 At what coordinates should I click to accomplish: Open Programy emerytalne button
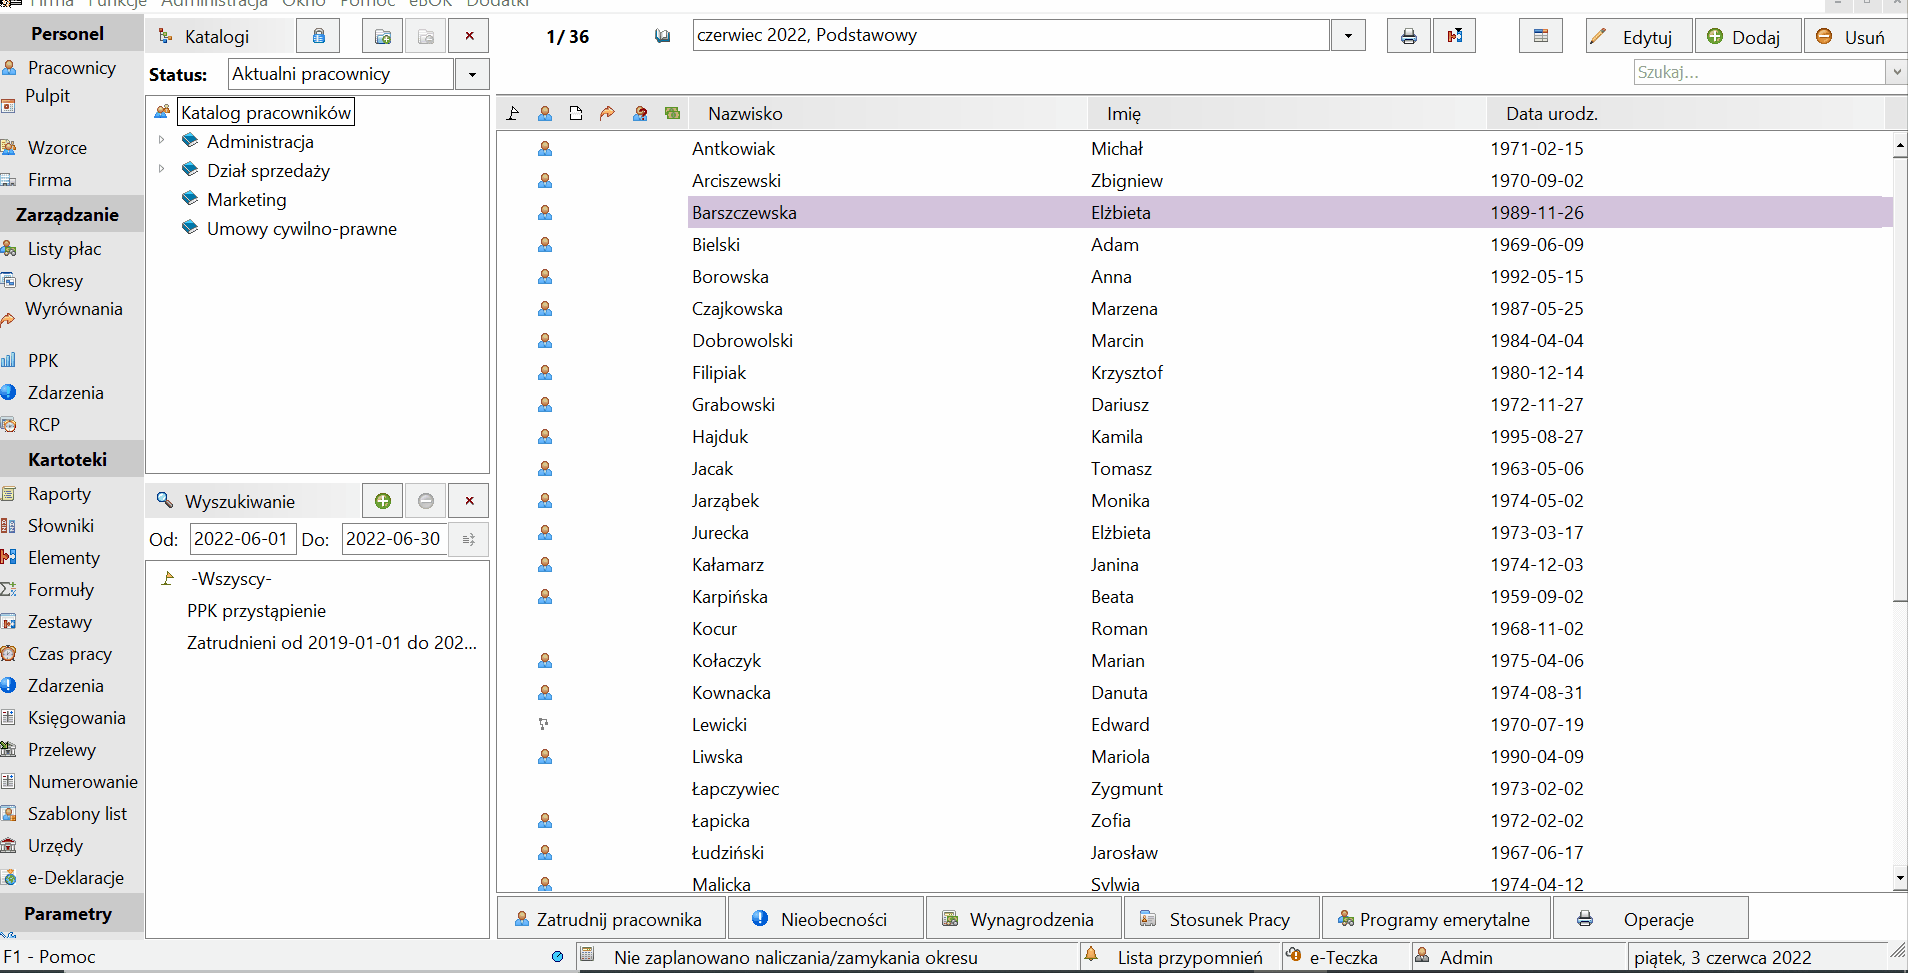point(1435,919)
